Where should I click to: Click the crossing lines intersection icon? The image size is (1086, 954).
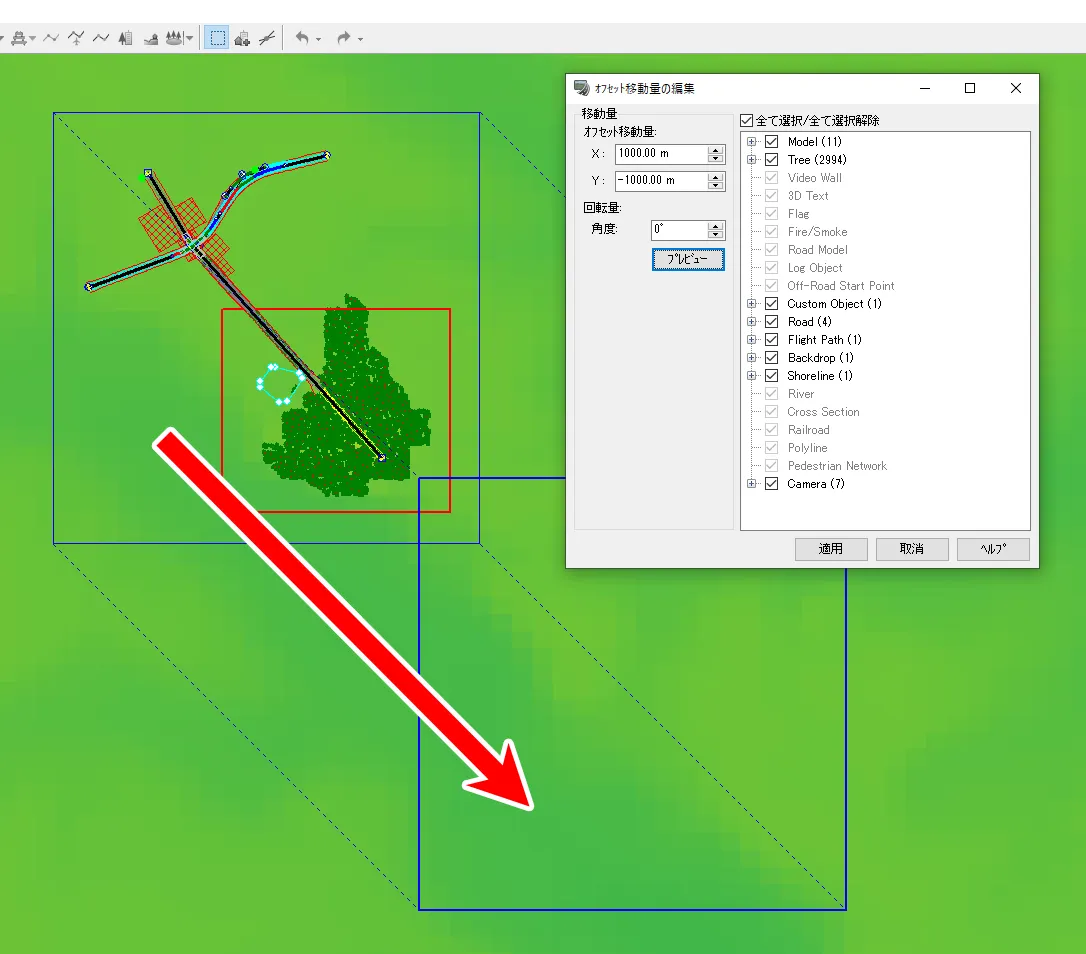click(x=267, y=38)
